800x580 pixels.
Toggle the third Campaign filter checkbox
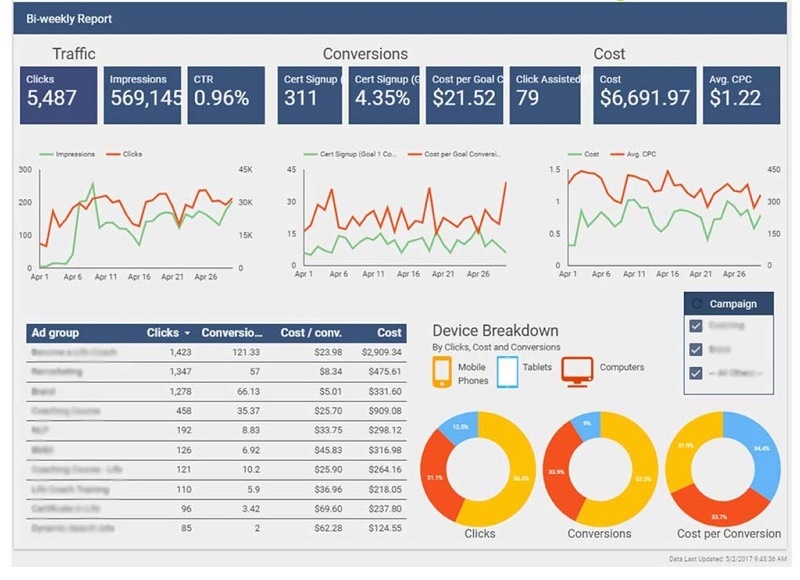(696, 373)
